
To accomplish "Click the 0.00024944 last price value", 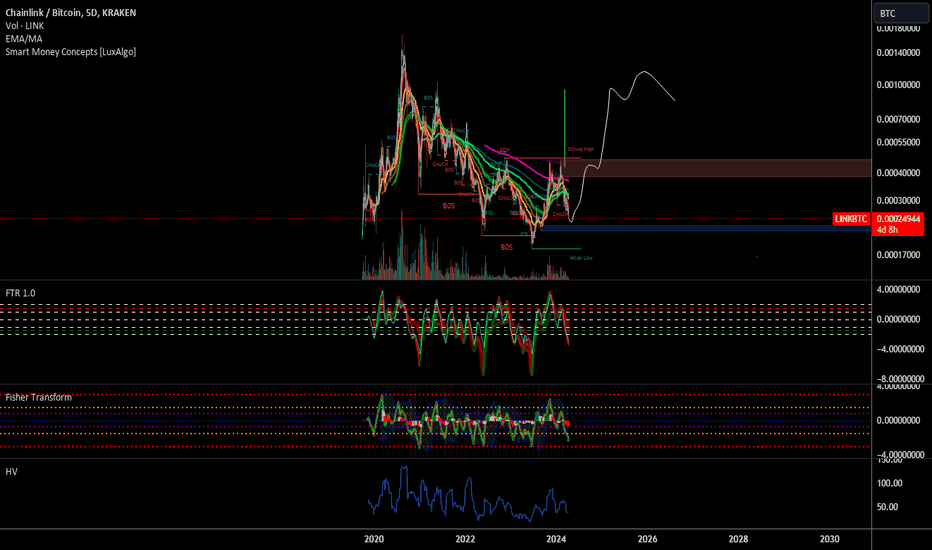I will tap(898, 219).
